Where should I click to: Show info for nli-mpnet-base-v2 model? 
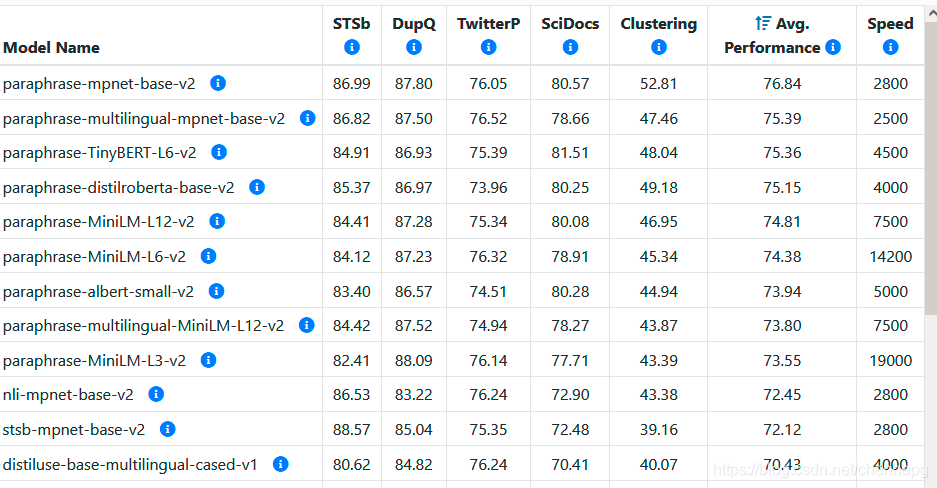(x=156, y=394)
